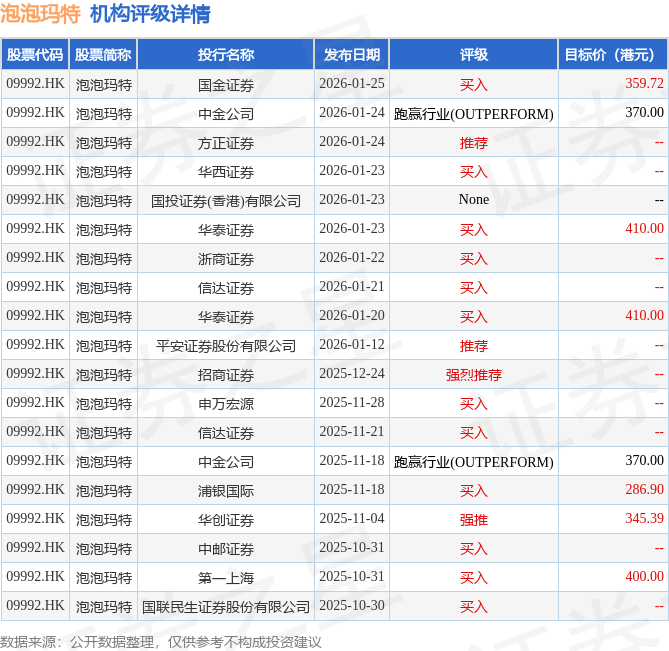Click date 2026-01-25

[352, 83]
